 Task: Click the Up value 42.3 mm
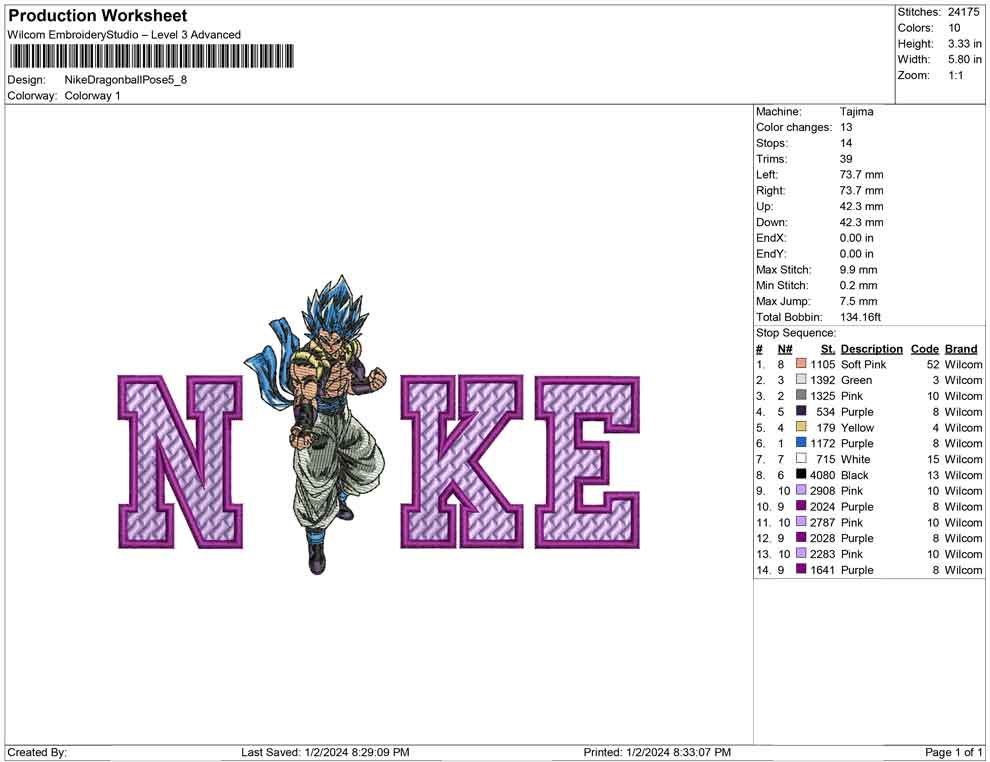tap(861, 206)
